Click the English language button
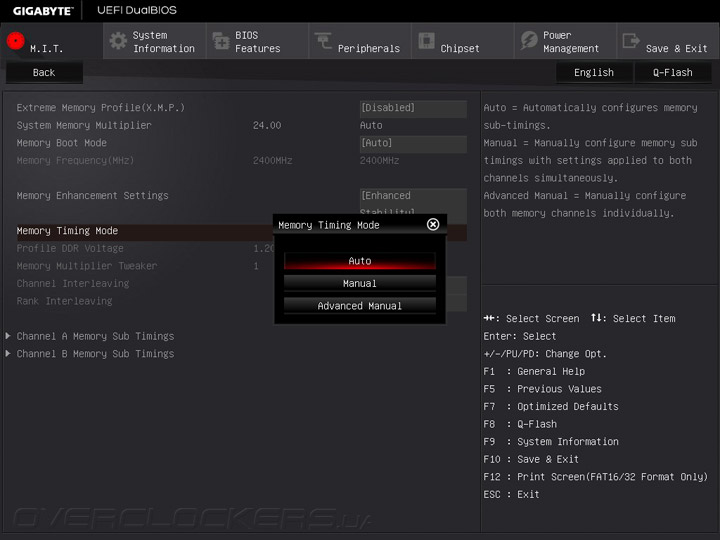This screenshot has height=540, width=720. click(594, 73)
